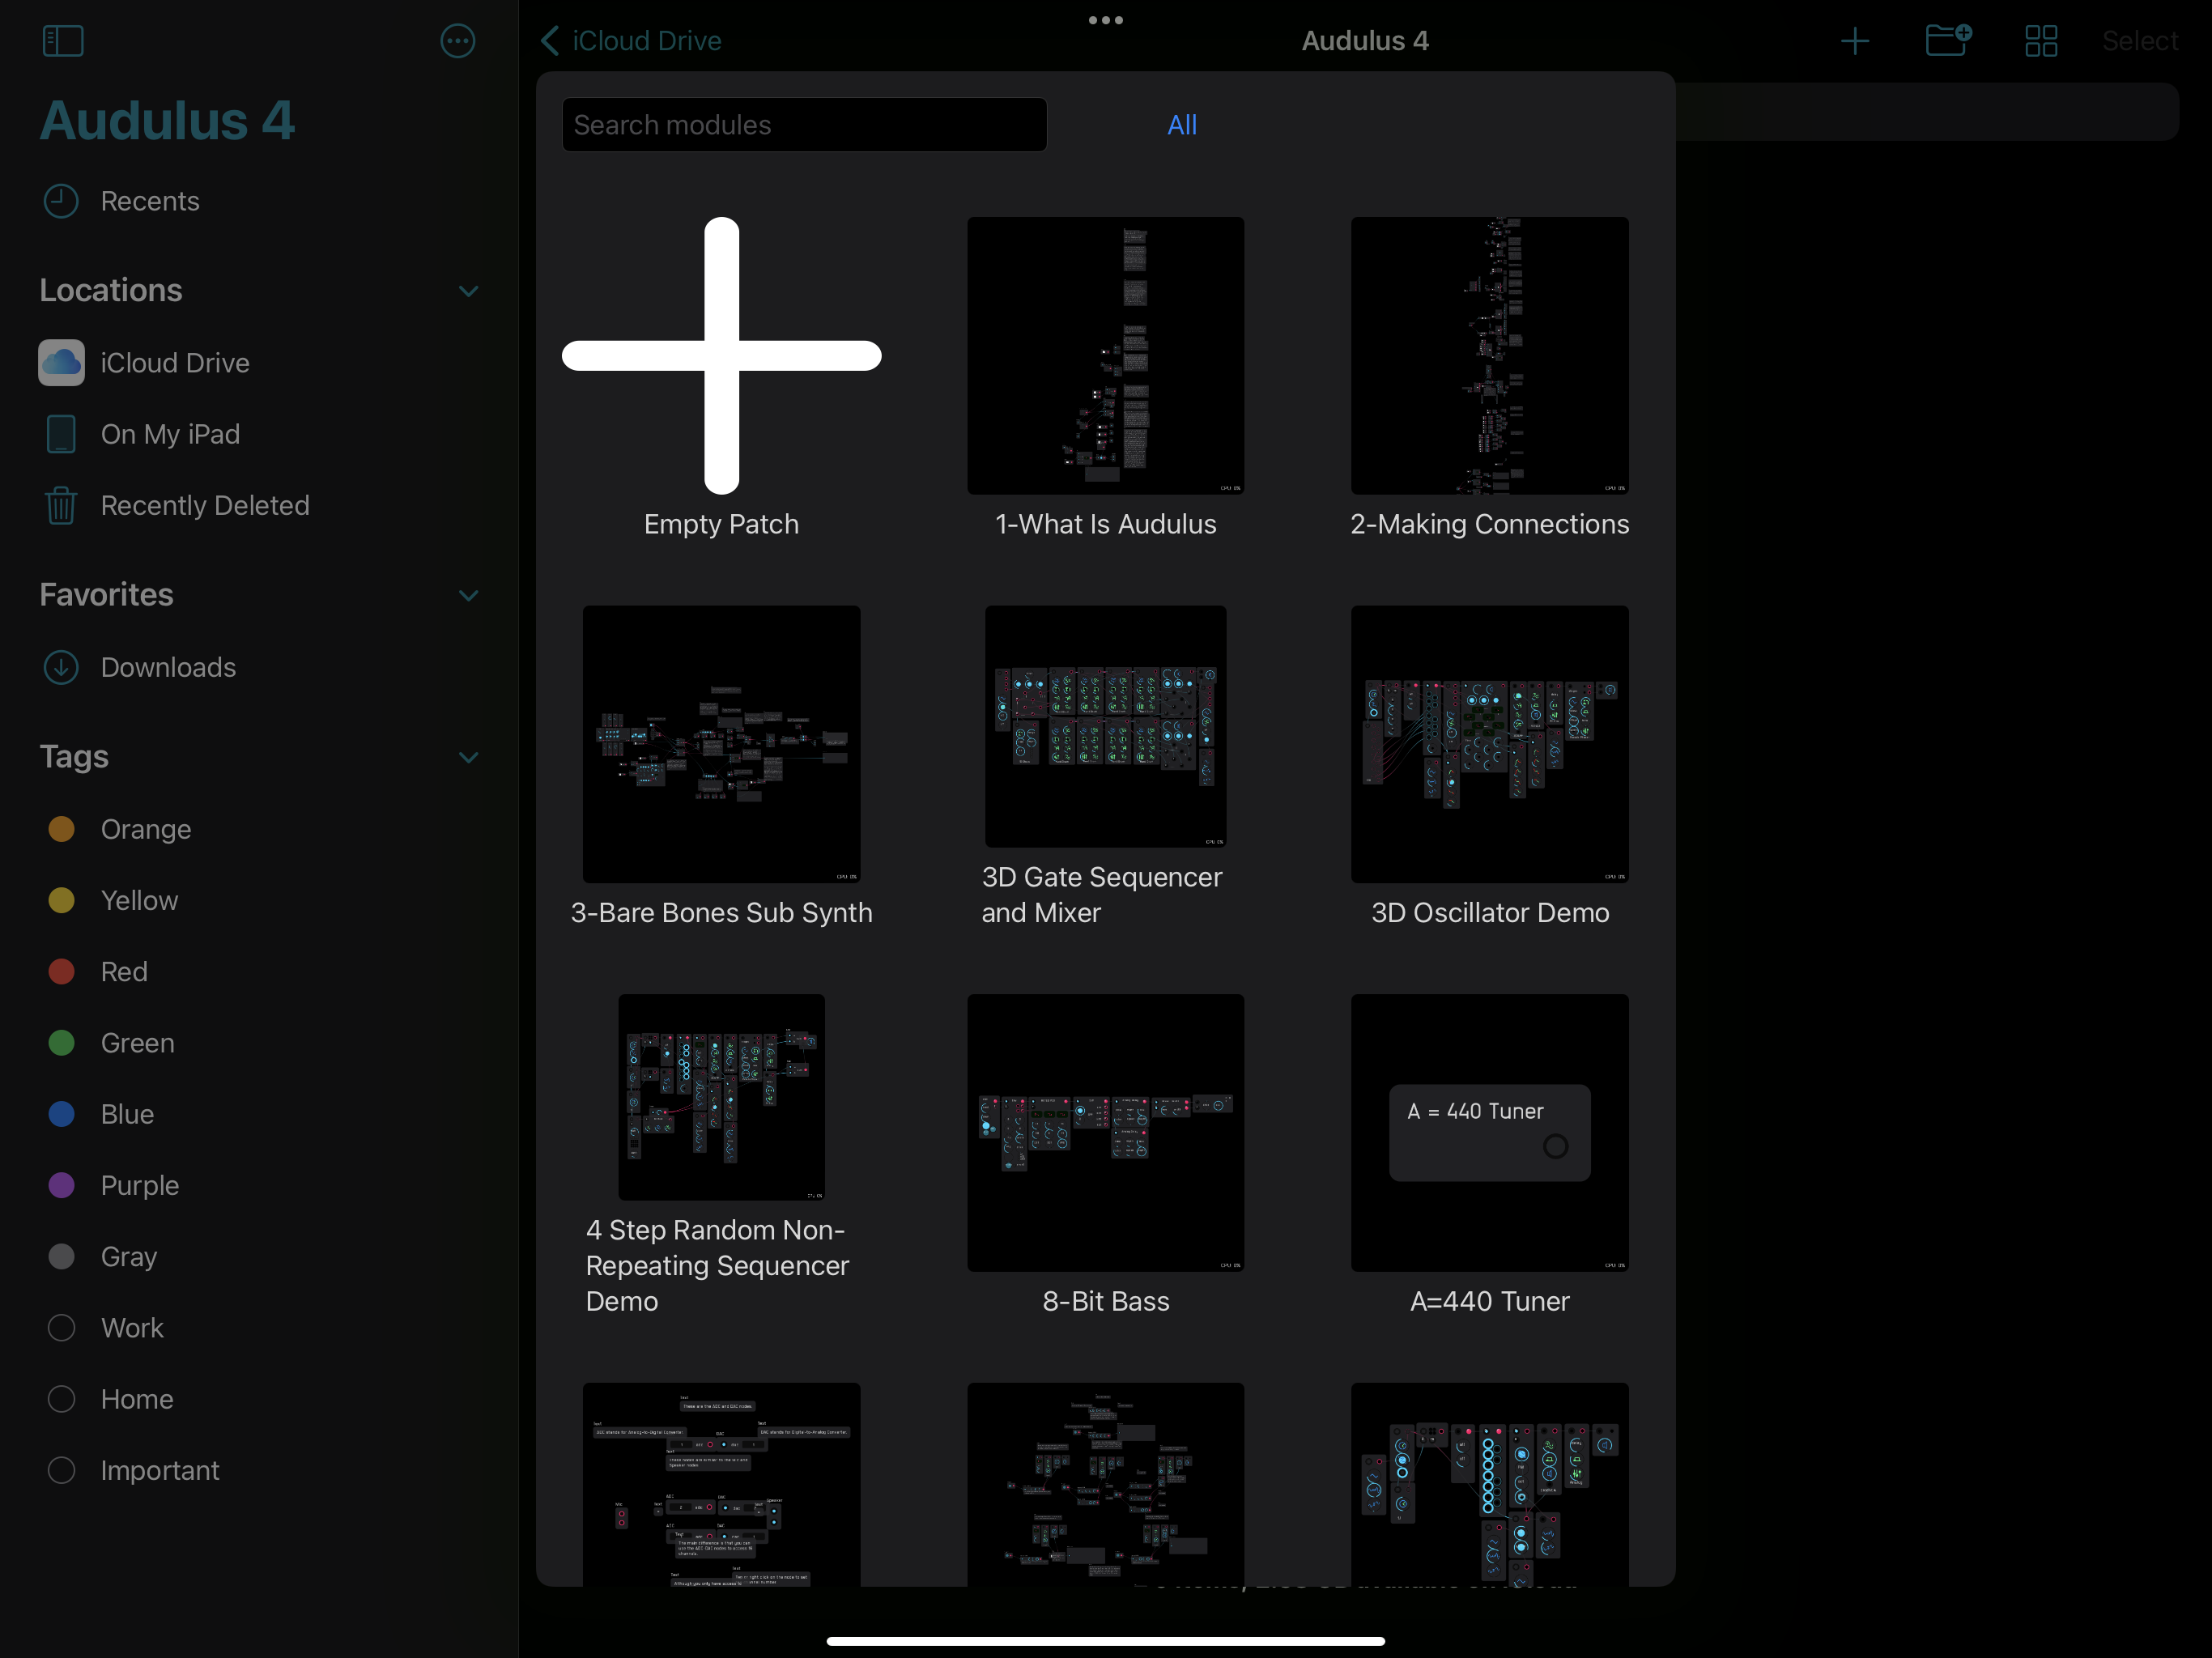Select the empty Important tag circle
2212x1658 pixels.
(61, 1470)
